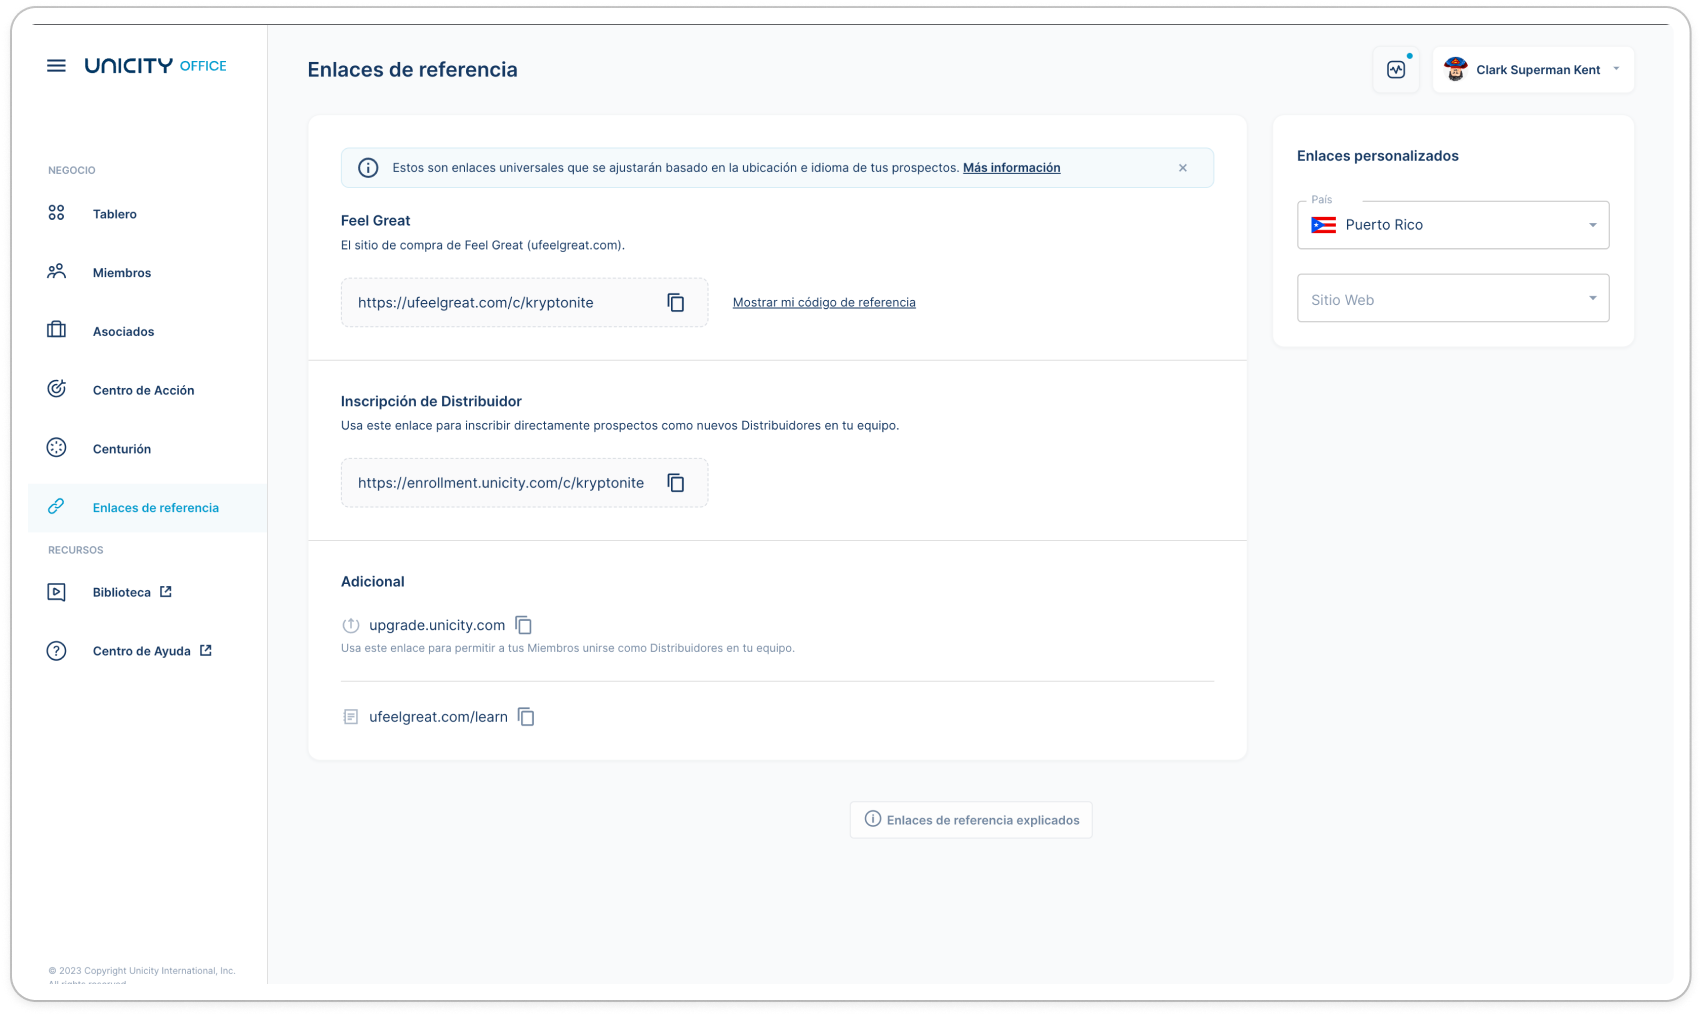Click the Tablero dashboard icon
This screenshot has width=1702, height=1016.
(x=56, y=213)
